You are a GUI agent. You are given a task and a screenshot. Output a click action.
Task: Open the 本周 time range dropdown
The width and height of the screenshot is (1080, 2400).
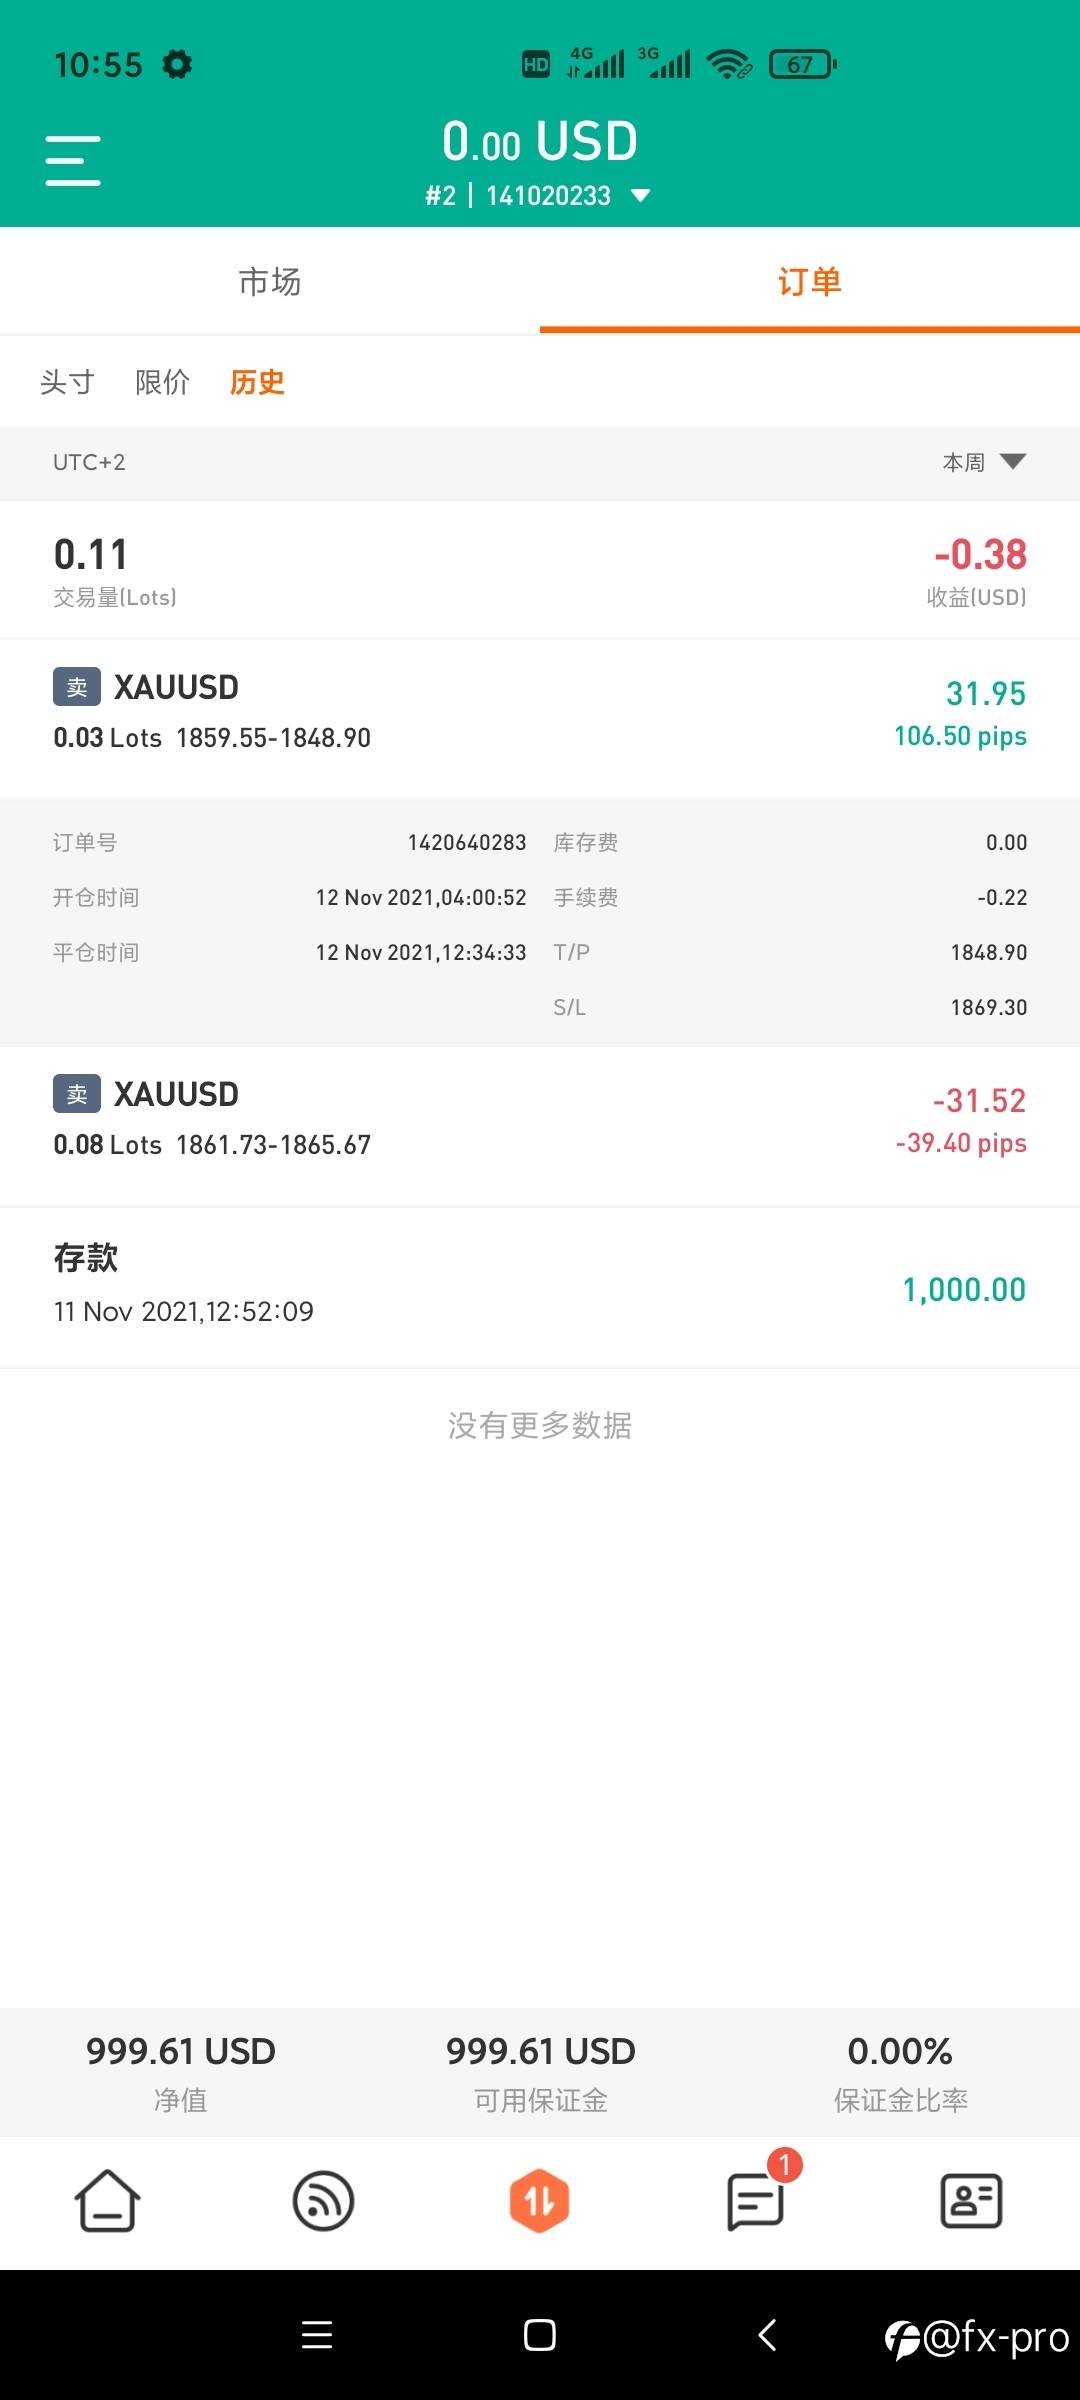pos(984,462)
